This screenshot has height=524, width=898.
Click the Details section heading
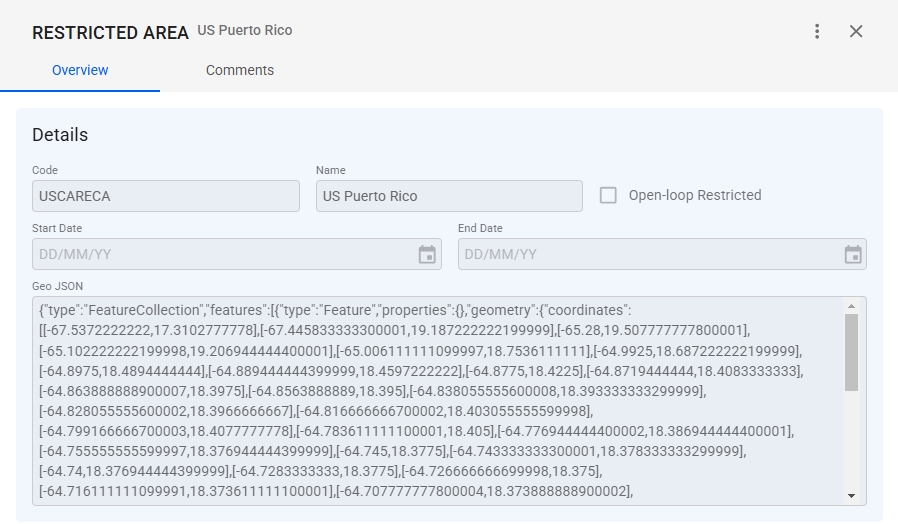click(x=60, y=135)
